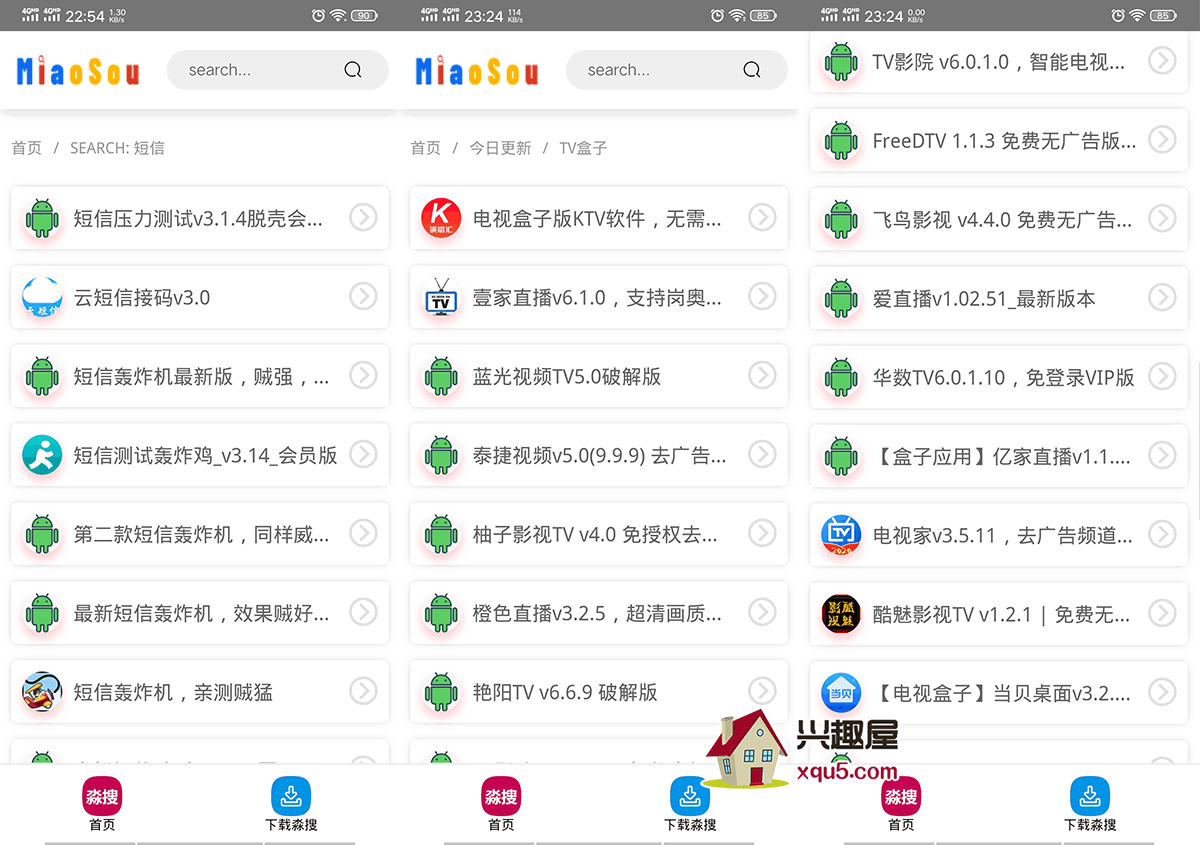Tap the 淼搜 首页 icon on the right phone screen
This screenshot has height=845, width=1200.
coord(901,796)
